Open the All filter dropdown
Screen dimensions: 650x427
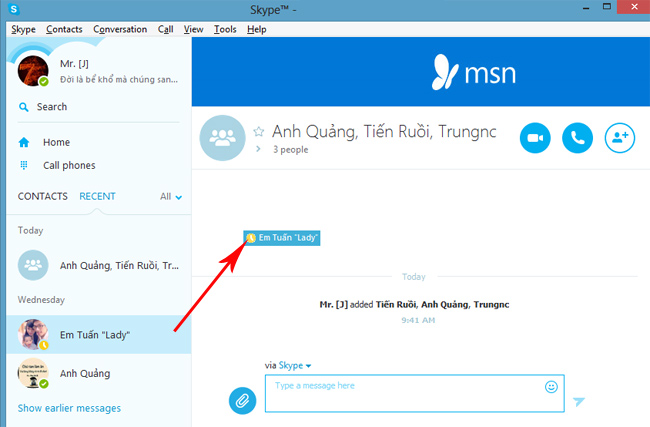[171, 197]
